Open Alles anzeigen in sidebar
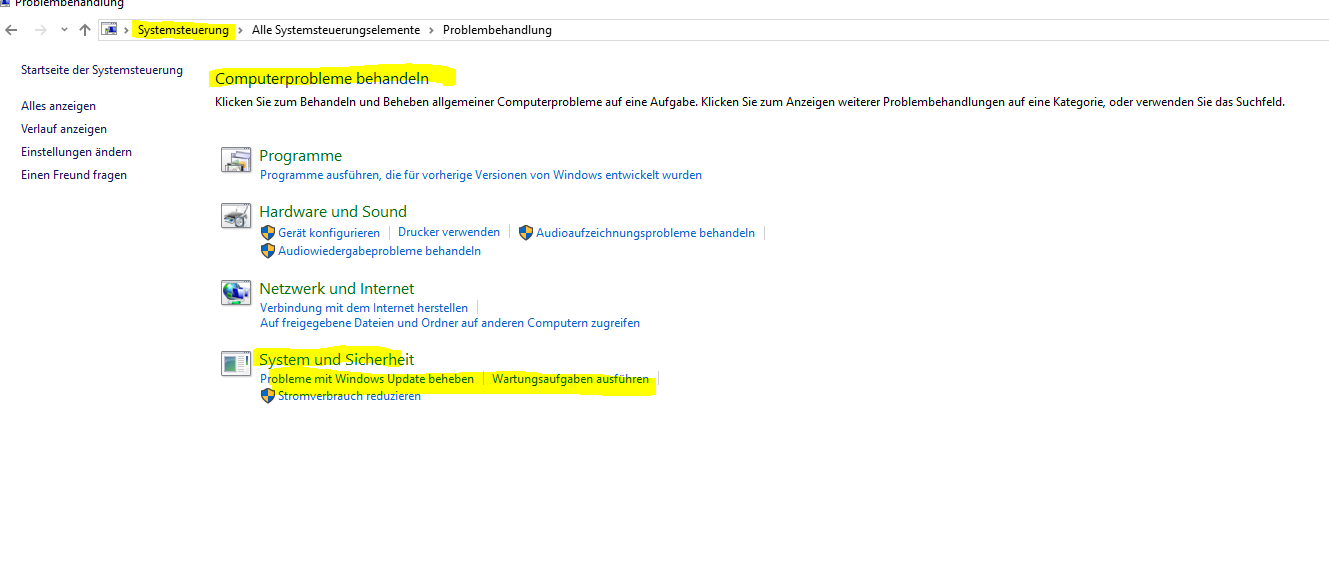Image resolution: width=1329 pixels, height=573 pixels. (58, 106)
